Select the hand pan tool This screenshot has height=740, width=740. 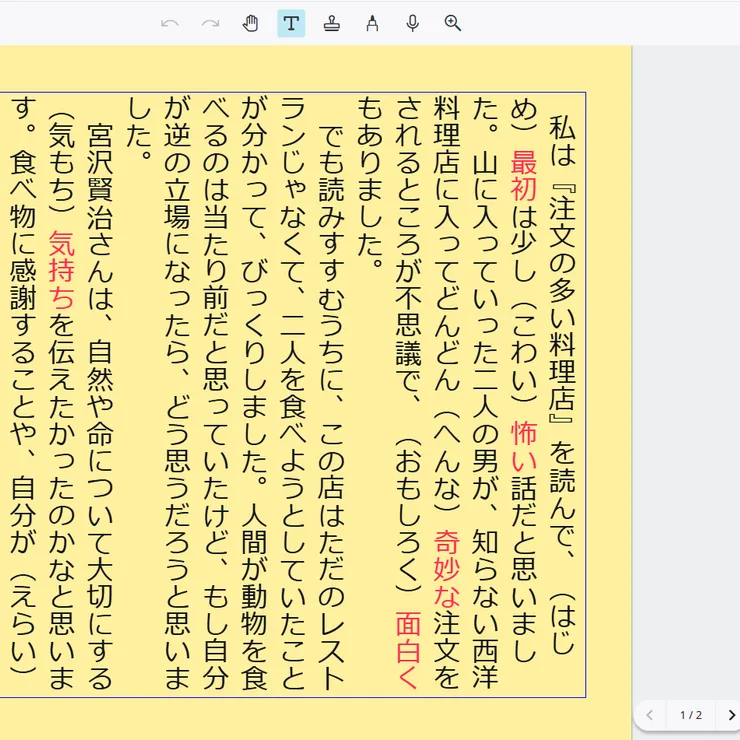[251, 23]
